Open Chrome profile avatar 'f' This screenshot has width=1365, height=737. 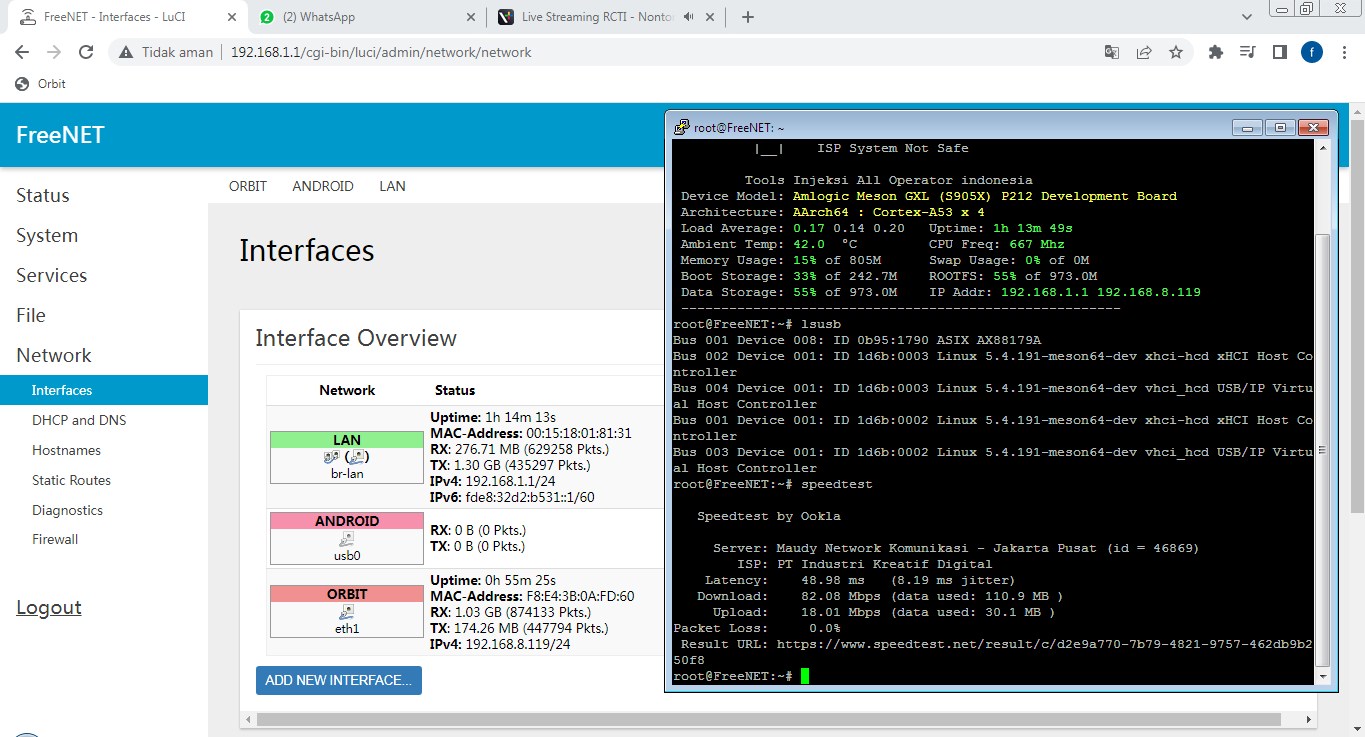[1312, 52]
